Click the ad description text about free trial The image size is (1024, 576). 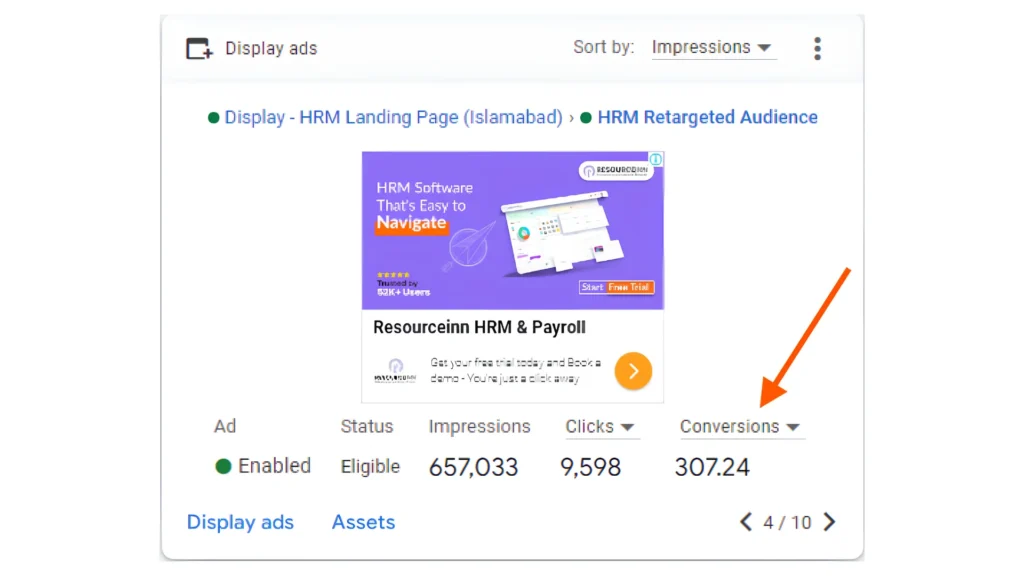tap(515, 370)
